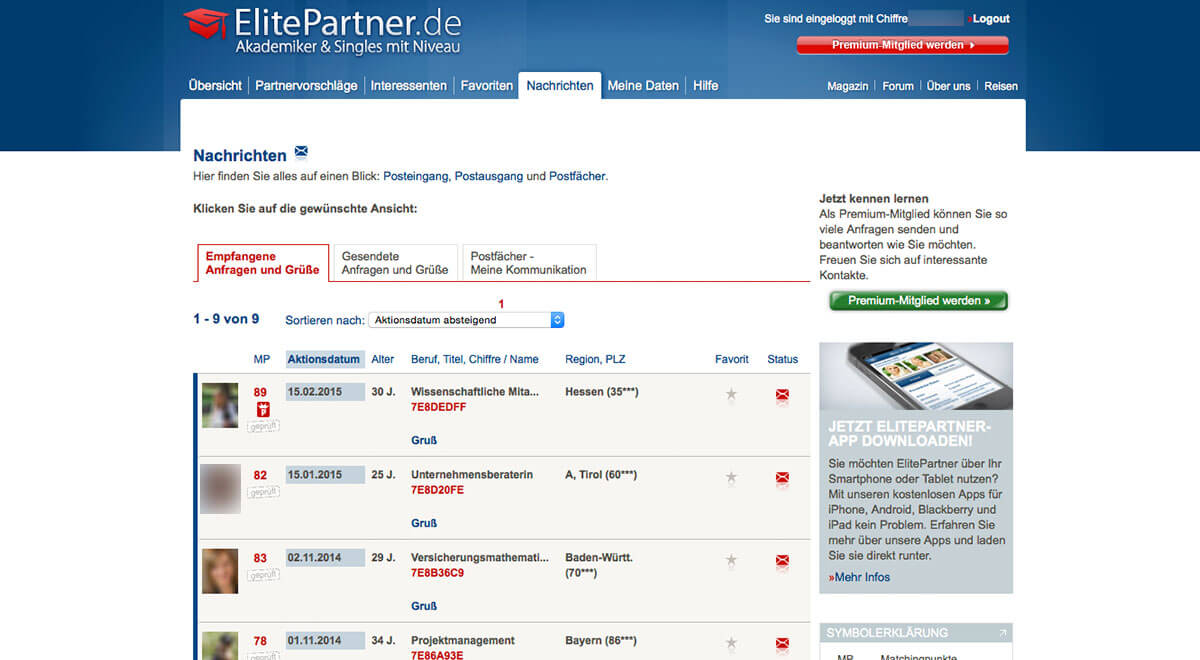This screenshot has width=1200, height=660.
Task: Open Magazin link
Action: click(x=848, y=86)
